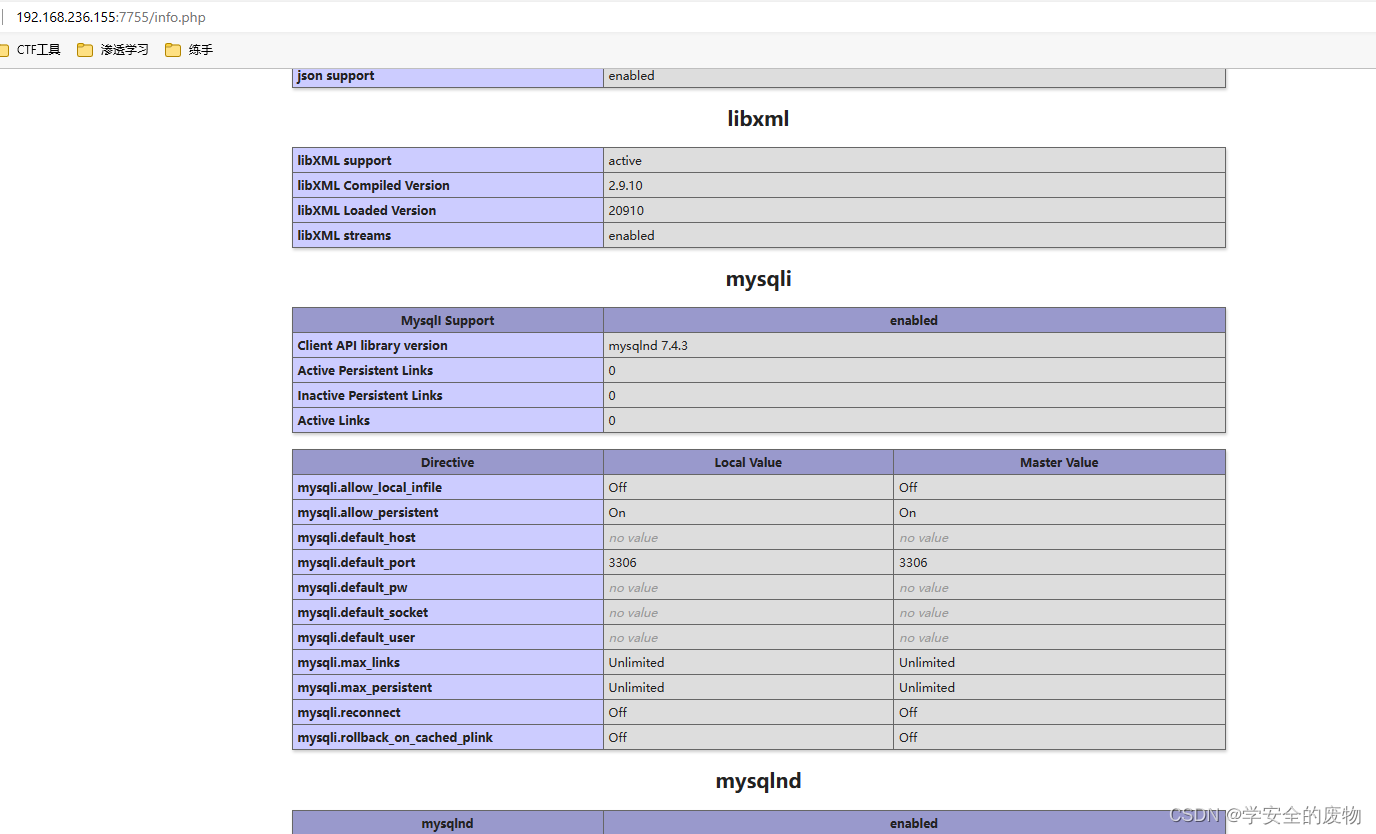Select master value Unlimited for max_persistent

coord(927,687)
